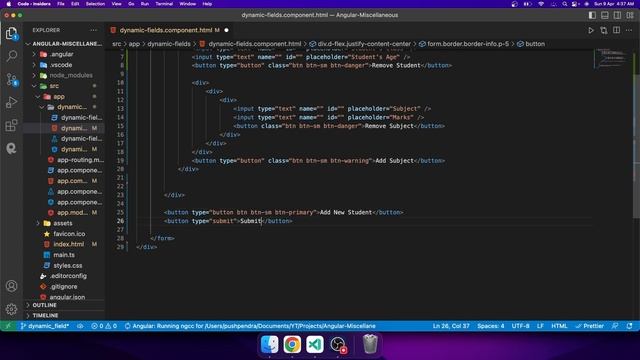This screenshot has width=640, height=360.
Task: Open Source Control view in activity bar
Action: (x=11, y=79)
